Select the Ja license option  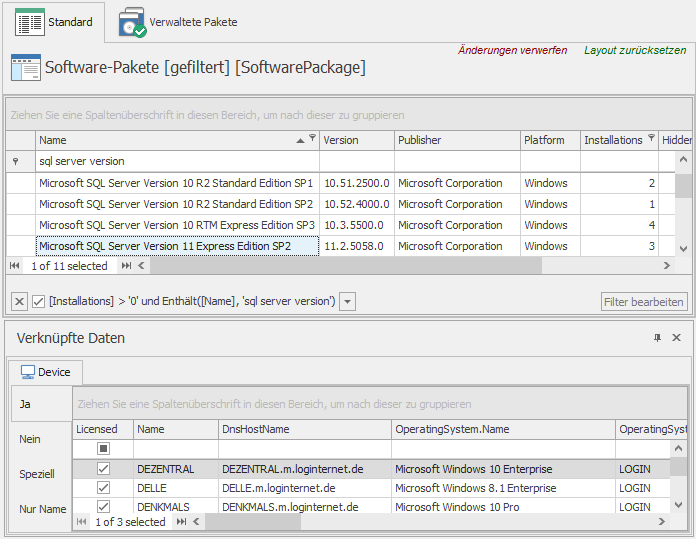pos(41,404)
